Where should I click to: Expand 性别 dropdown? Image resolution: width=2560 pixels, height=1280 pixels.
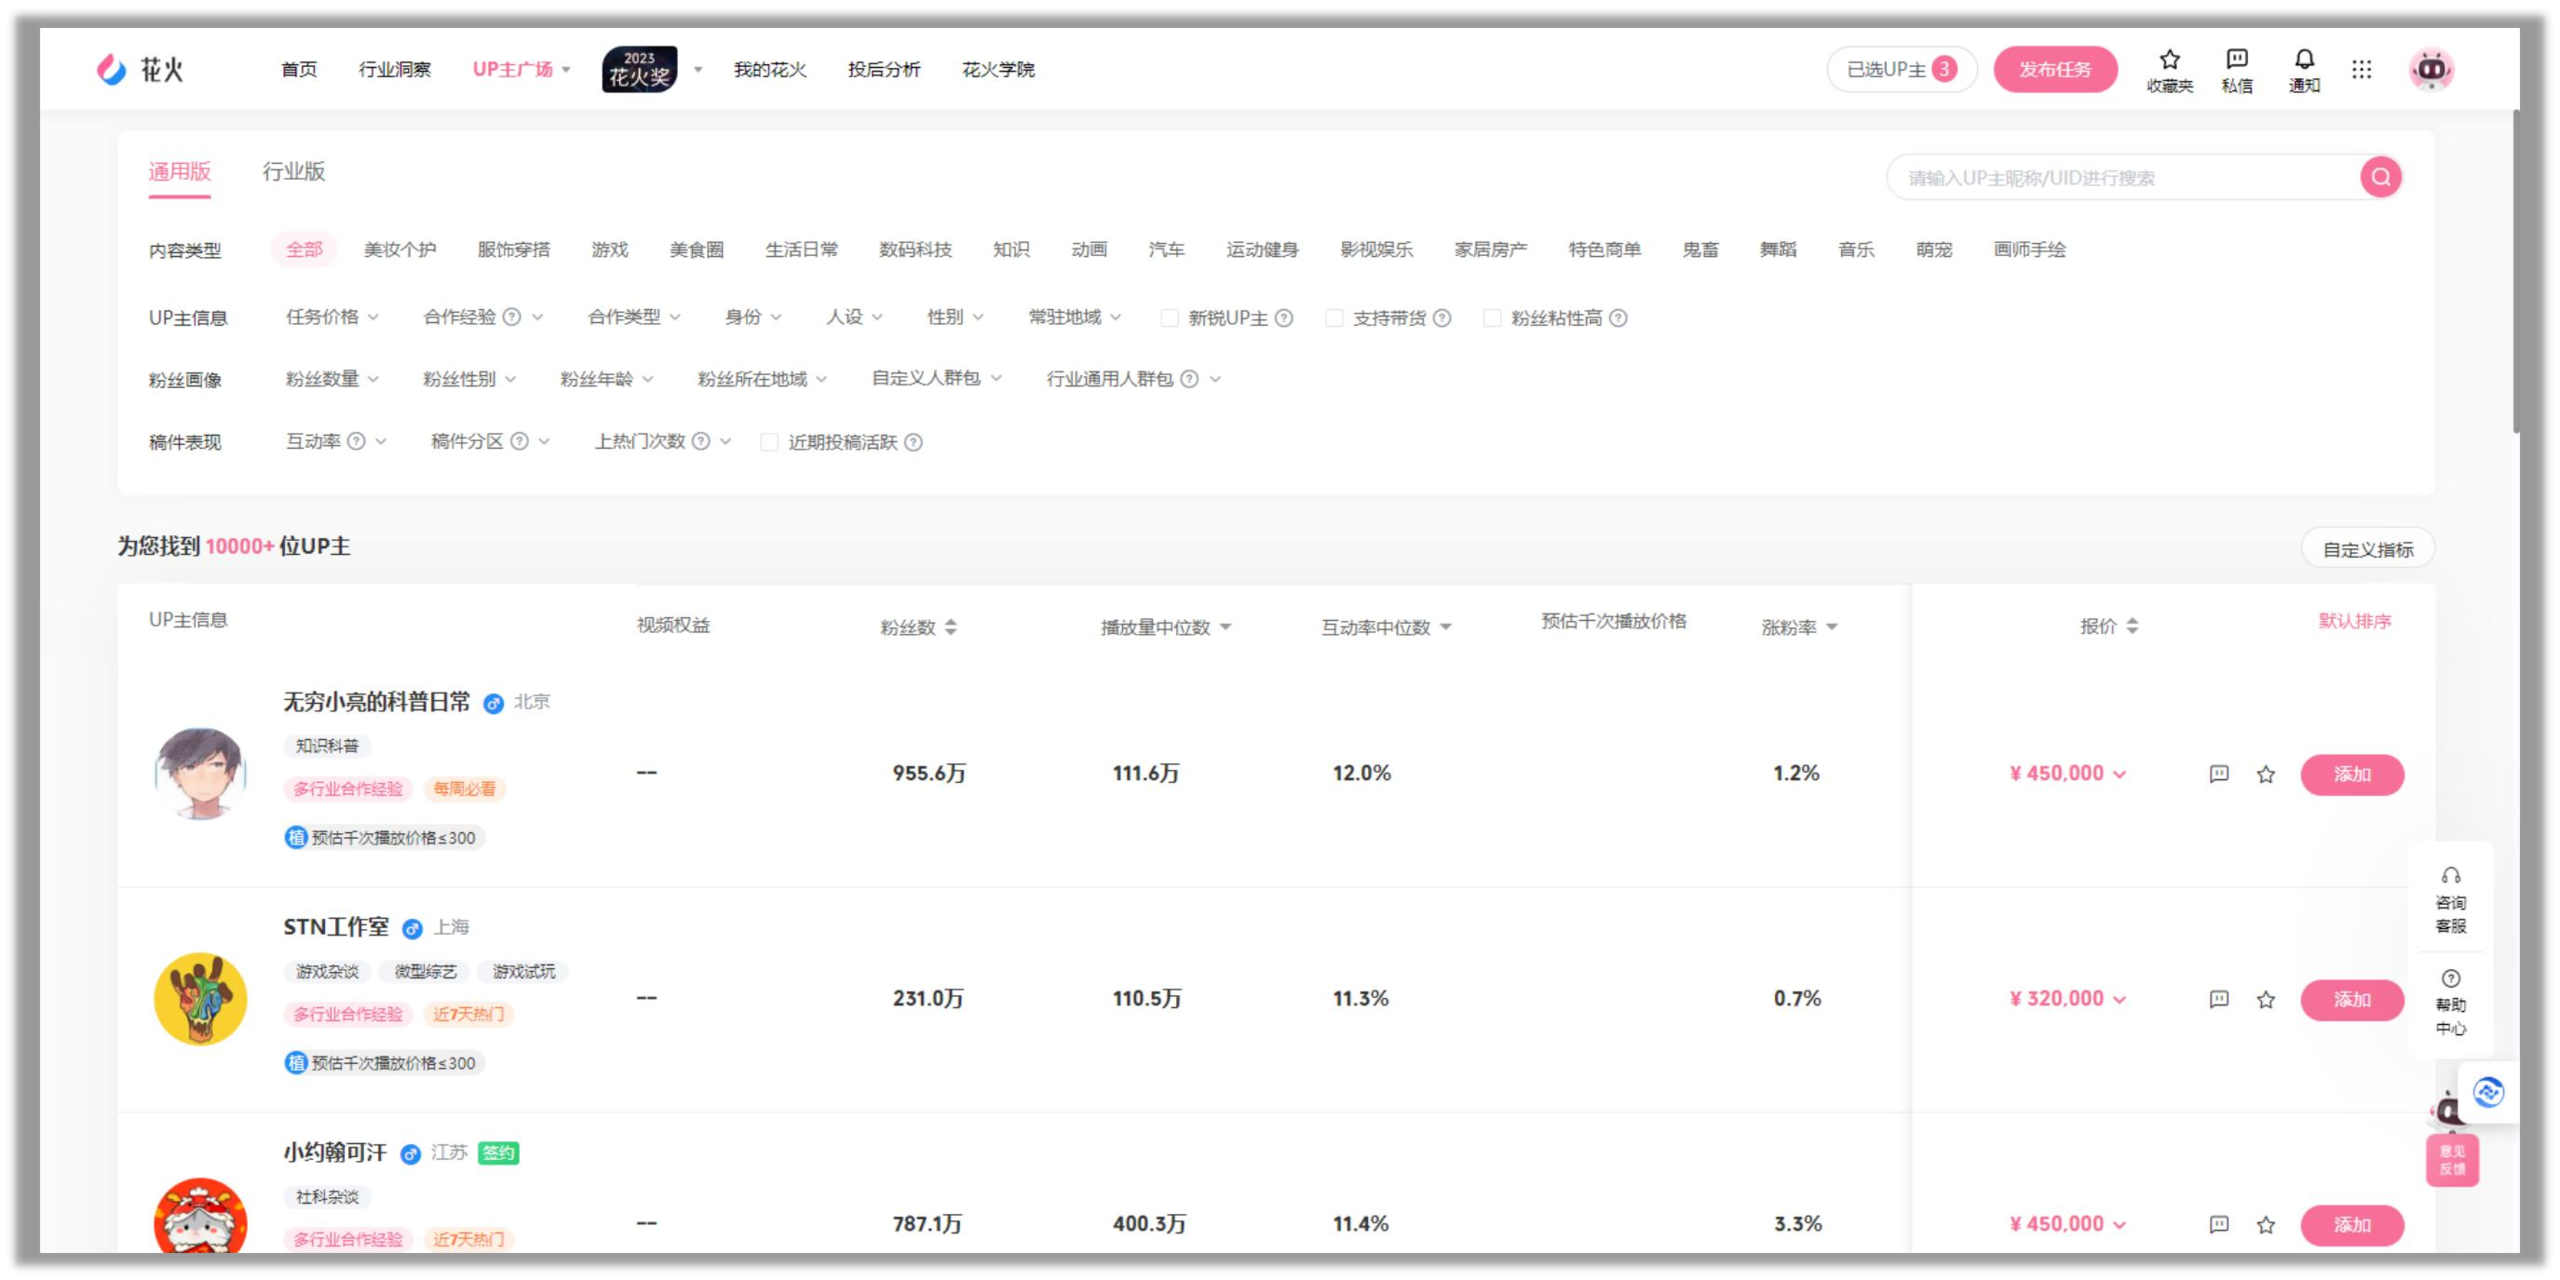tap(955, 317)
